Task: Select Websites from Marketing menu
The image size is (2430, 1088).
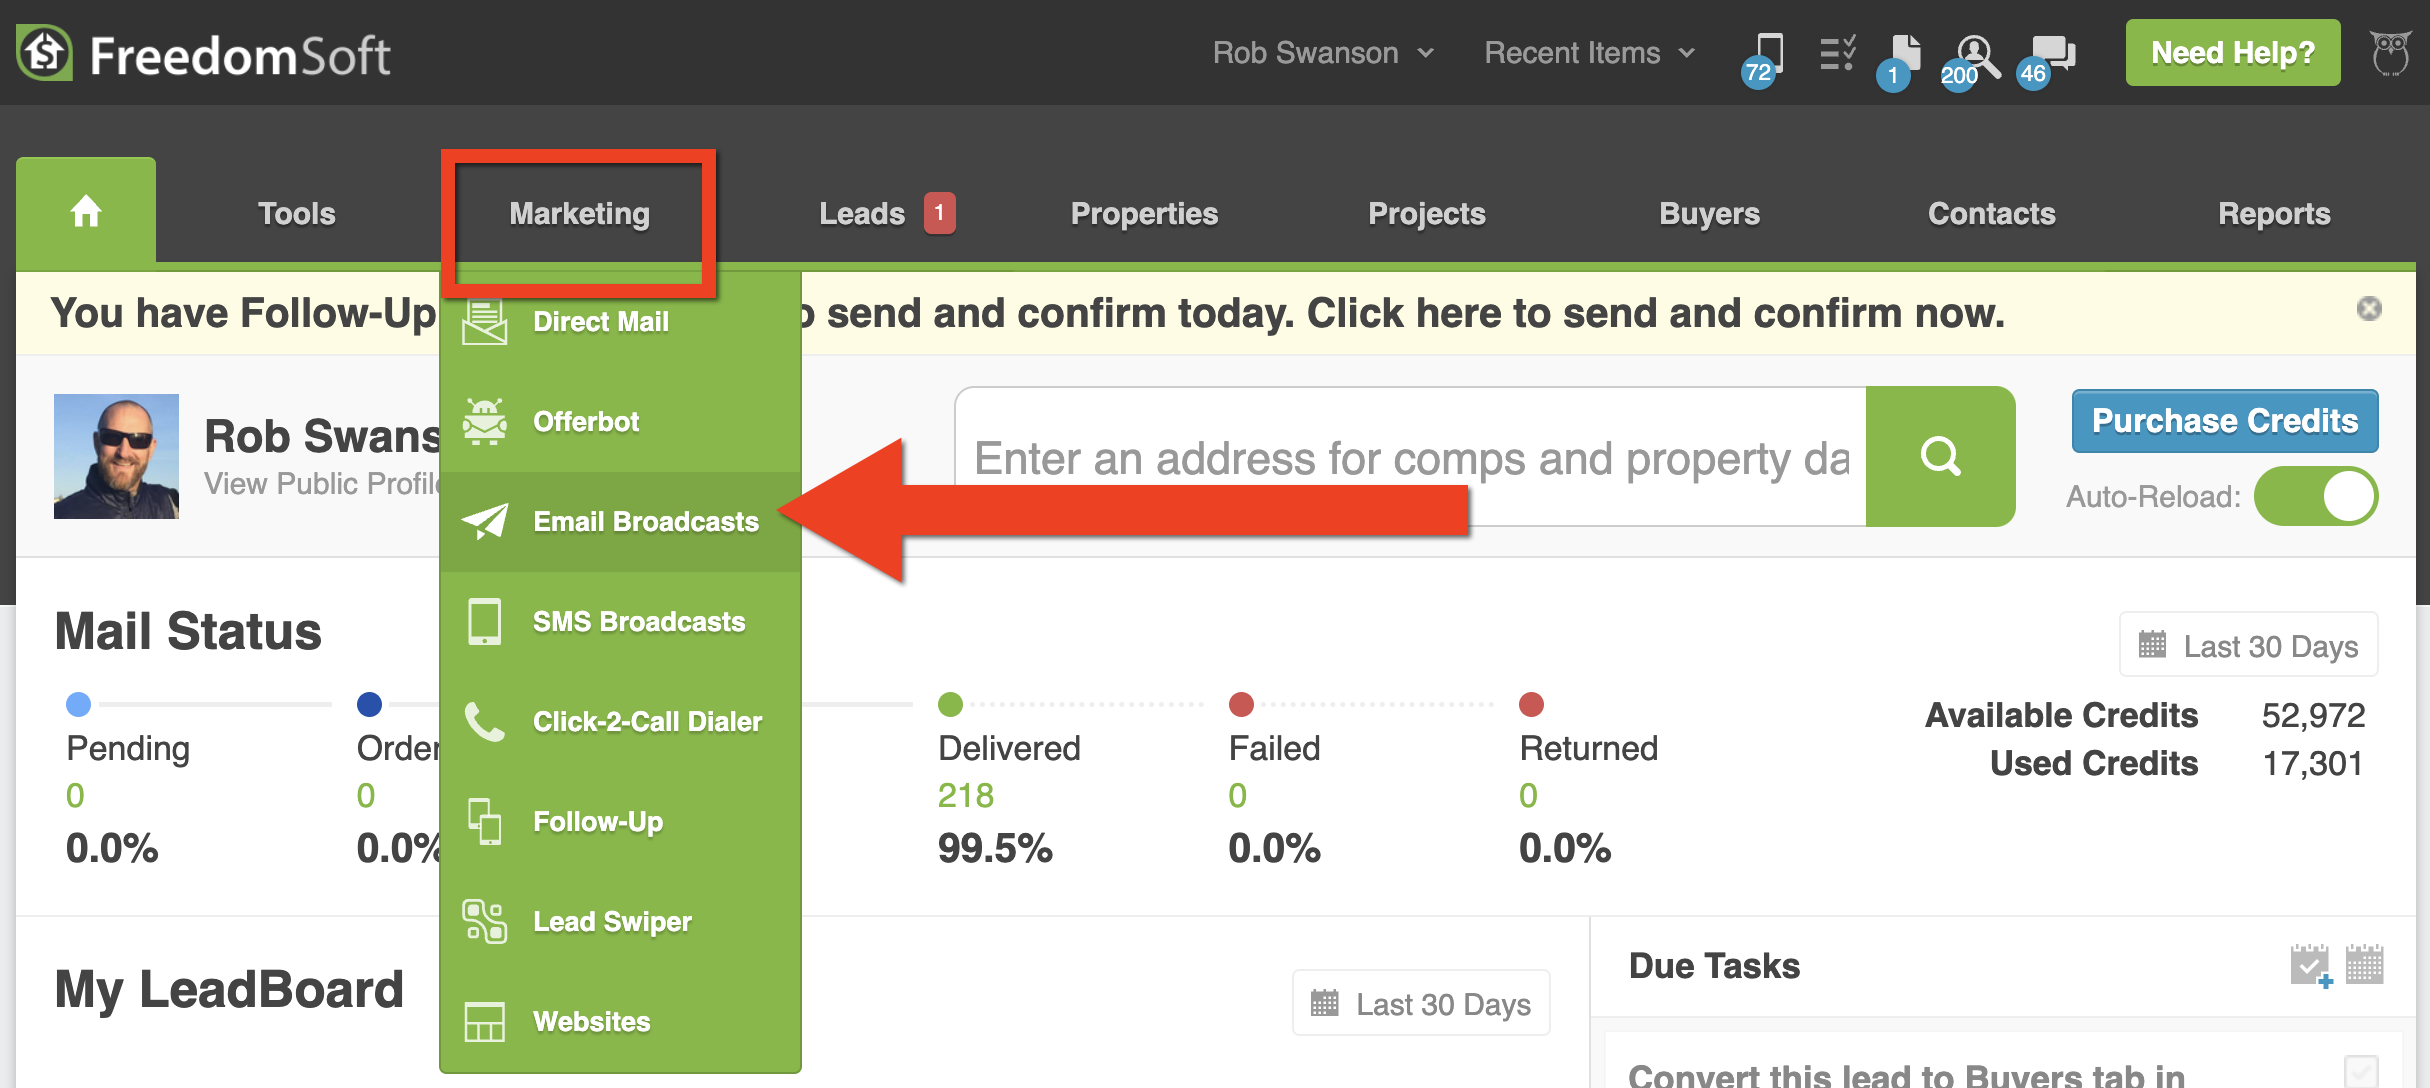Action: (620, 1021)
